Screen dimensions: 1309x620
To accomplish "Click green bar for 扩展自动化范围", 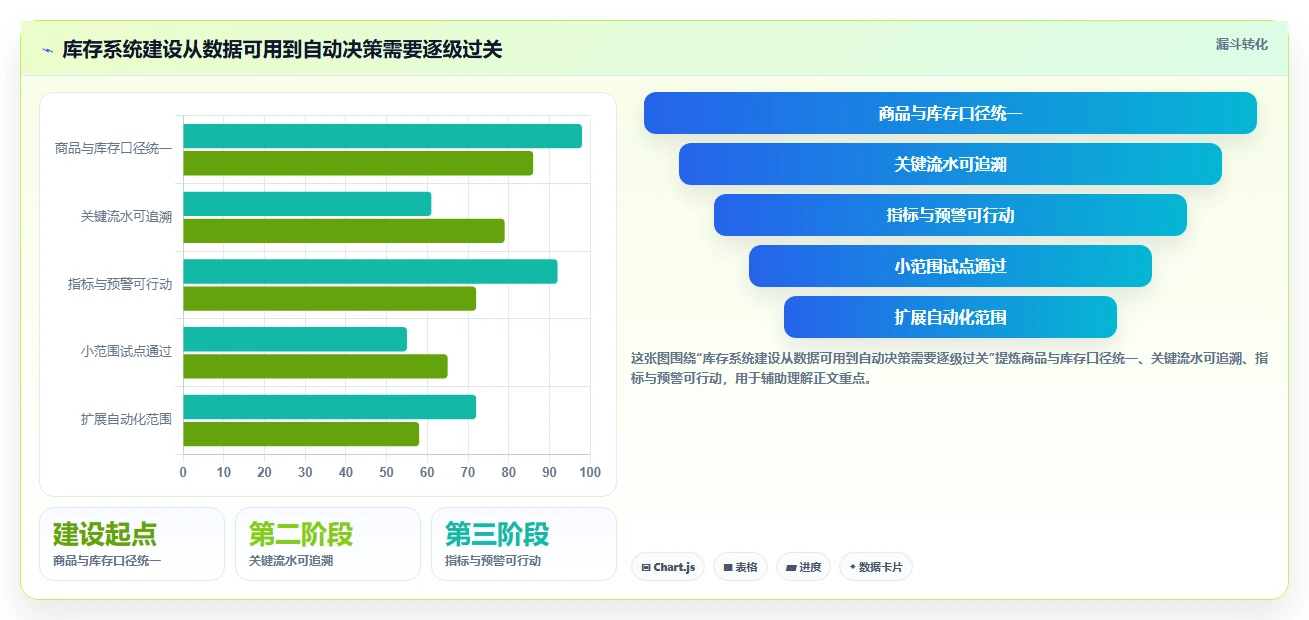I will 301,434.
